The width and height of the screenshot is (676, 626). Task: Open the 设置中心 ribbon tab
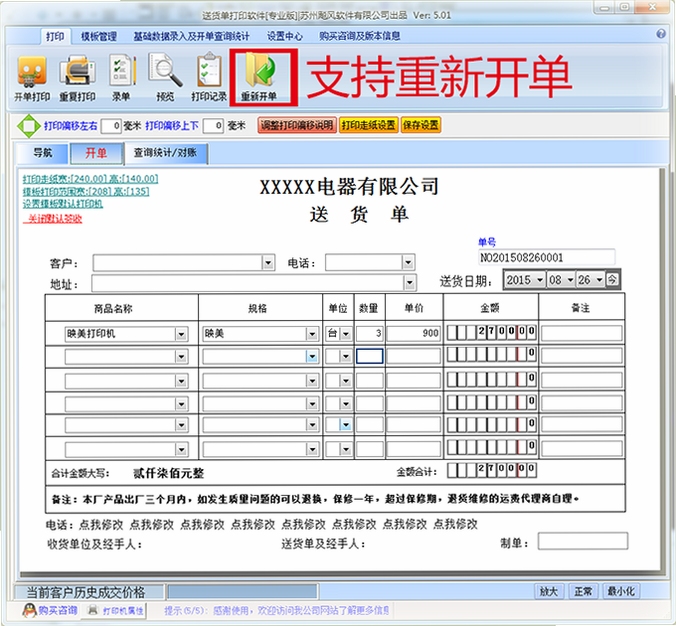285,36
